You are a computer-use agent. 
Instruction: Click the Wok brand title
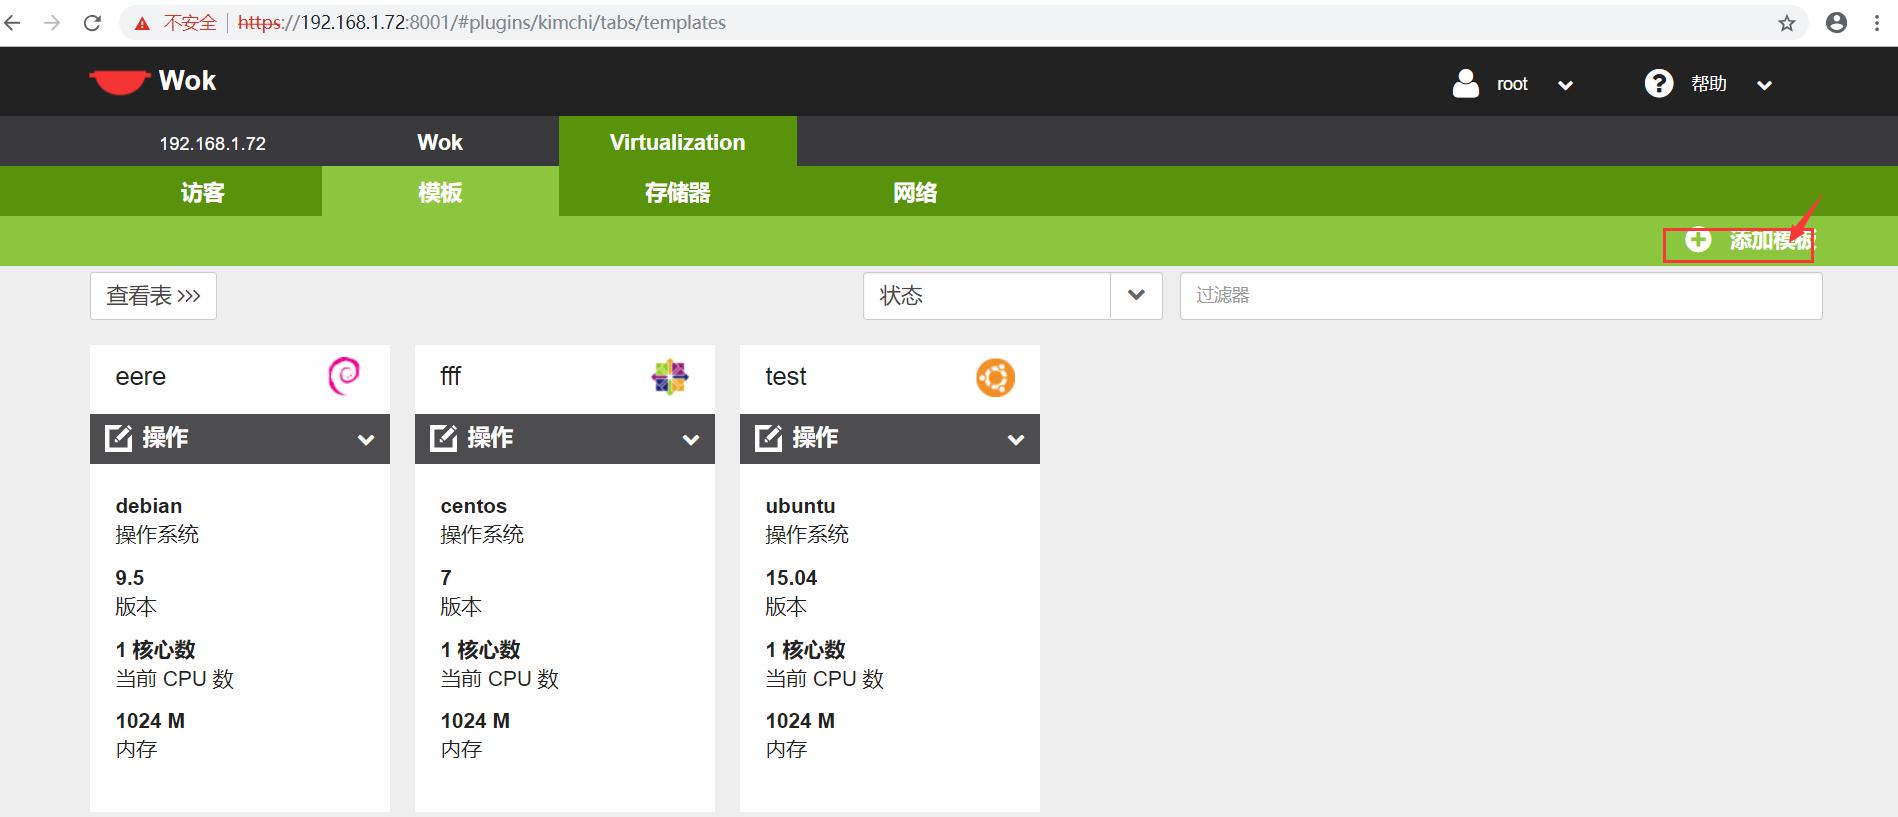pyautogui.click(x=187, y=81)
